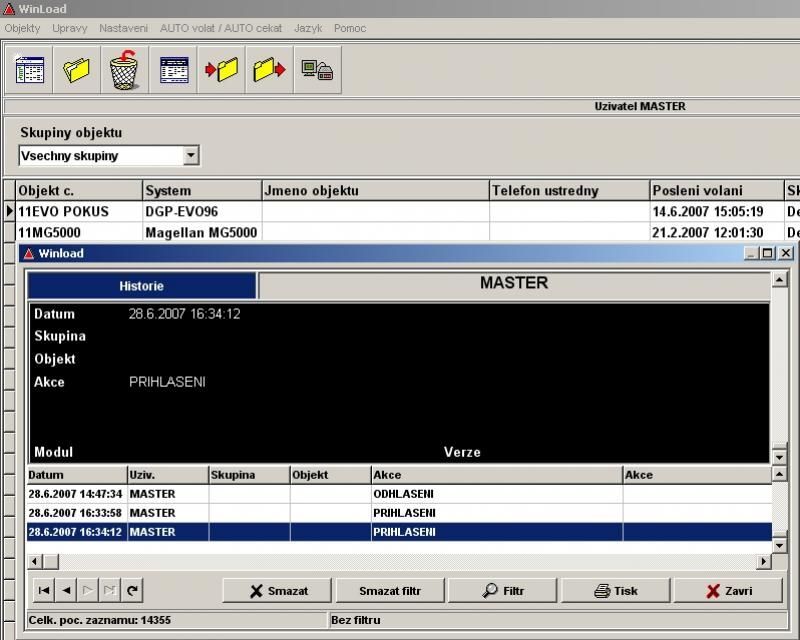Image resolution: width=800 pixels, height=640 pixels.
Task: Expand the Vsechny skupiny dropdown
Action: coord(191,156)
